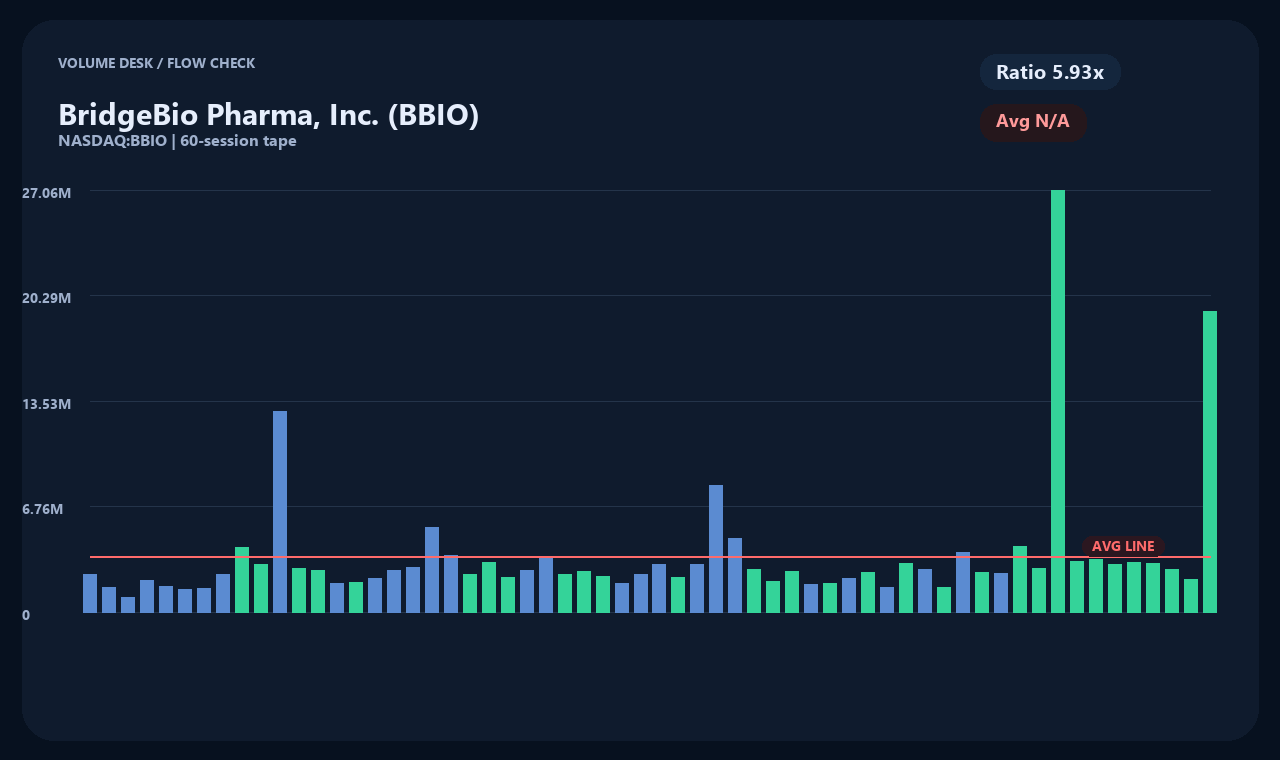Click the 27.06M axis label
Screen dimensions: 1280x760
click(x=46, y=192)
